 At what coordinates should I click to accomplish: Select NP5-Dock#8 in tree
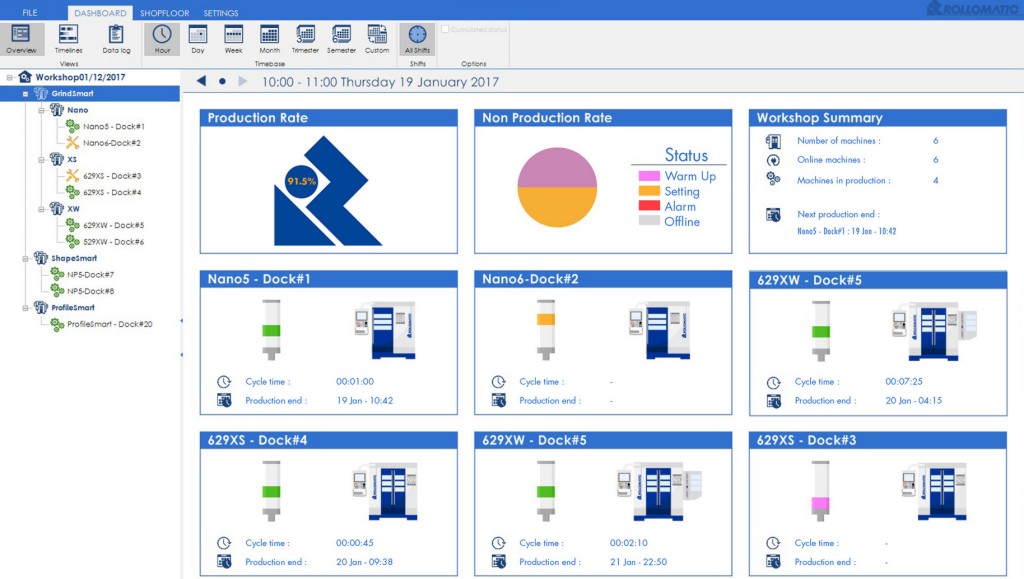pos(90,291)
